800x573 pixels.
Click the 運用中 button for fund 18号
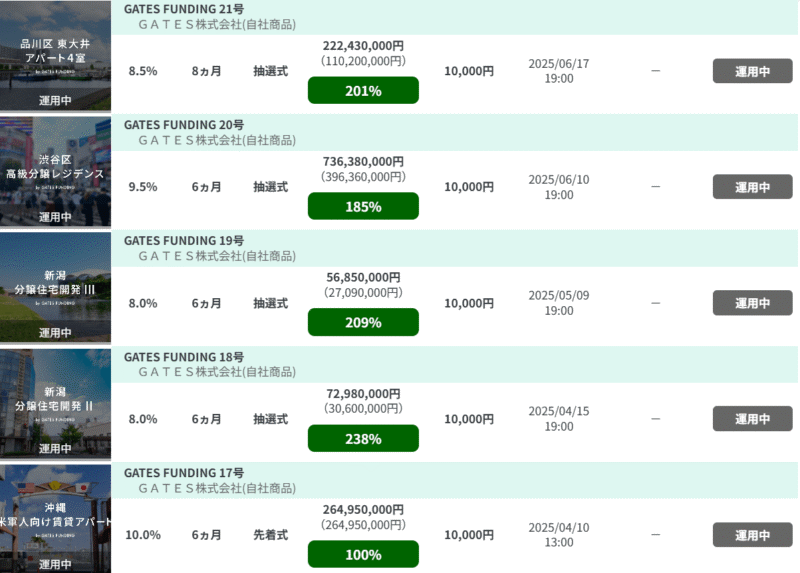tap(753, 418)
